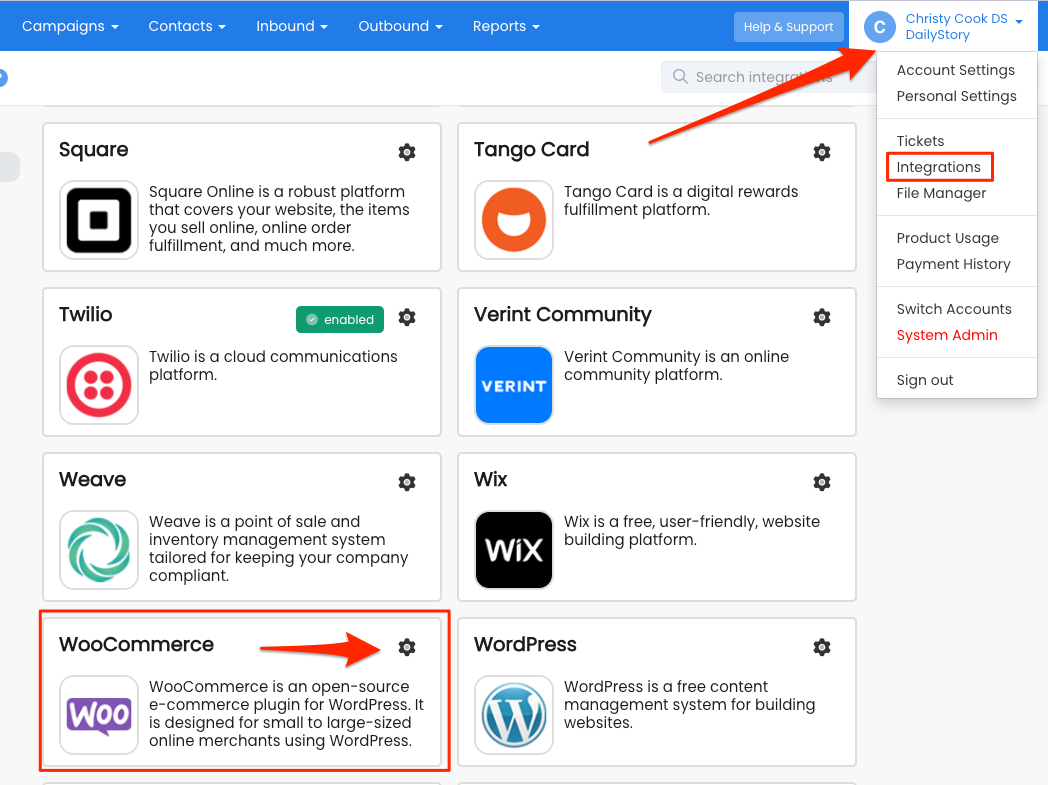Image resolution: width=1048 pixels, height=785 pixels.
Task: Select Integrations in the user menu
Action: coord(938,167)
